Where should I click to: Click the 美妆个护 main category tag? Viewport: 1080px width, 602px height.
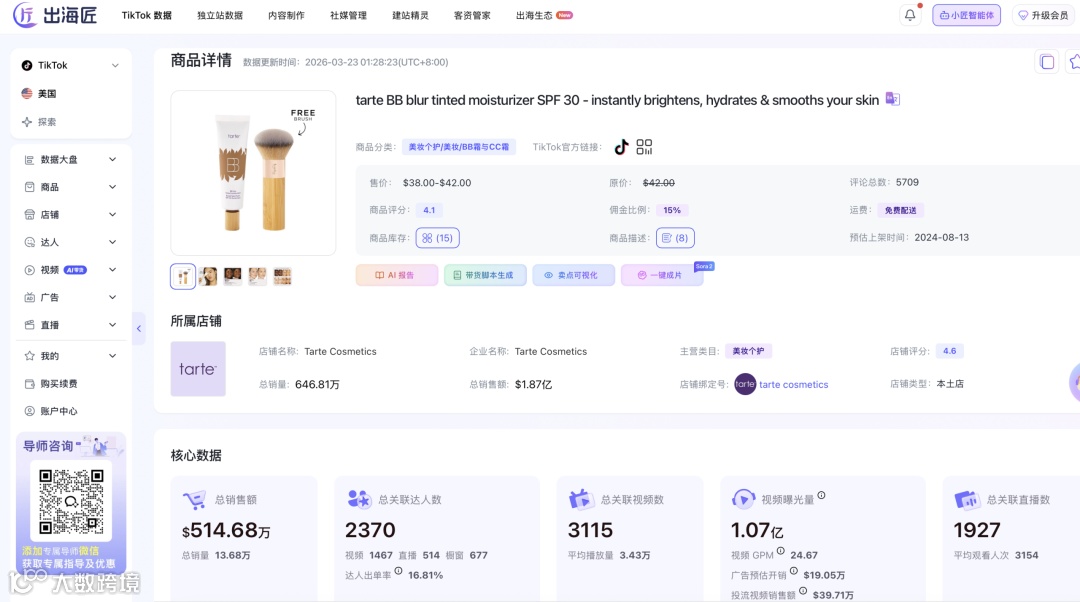pyautogui.click(x=748, y=351)
